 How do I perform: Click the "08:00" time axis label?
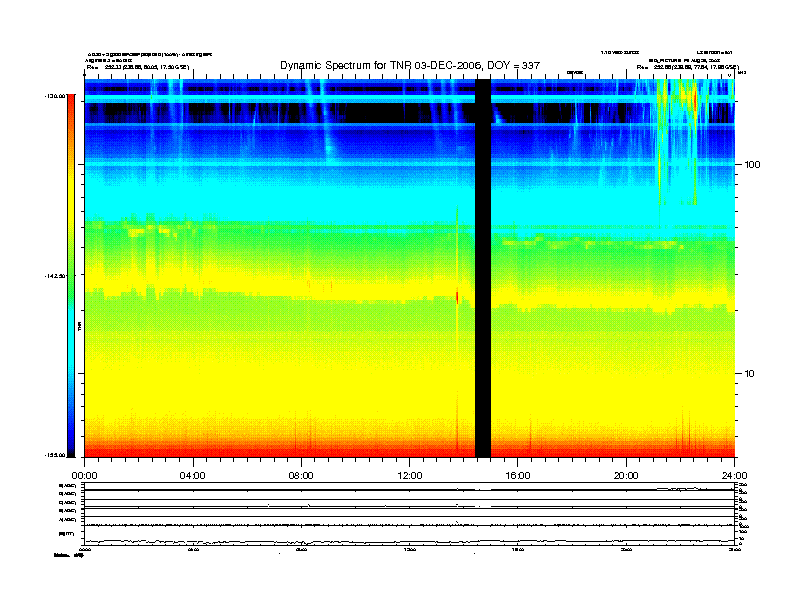(301, 476)
